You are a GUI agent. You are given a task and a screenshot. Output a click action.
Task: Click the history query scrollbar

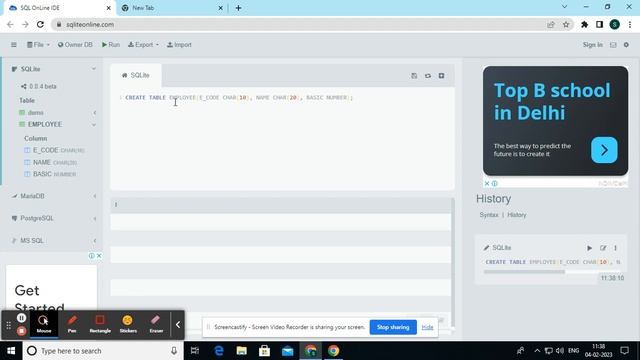coord(524,271)
